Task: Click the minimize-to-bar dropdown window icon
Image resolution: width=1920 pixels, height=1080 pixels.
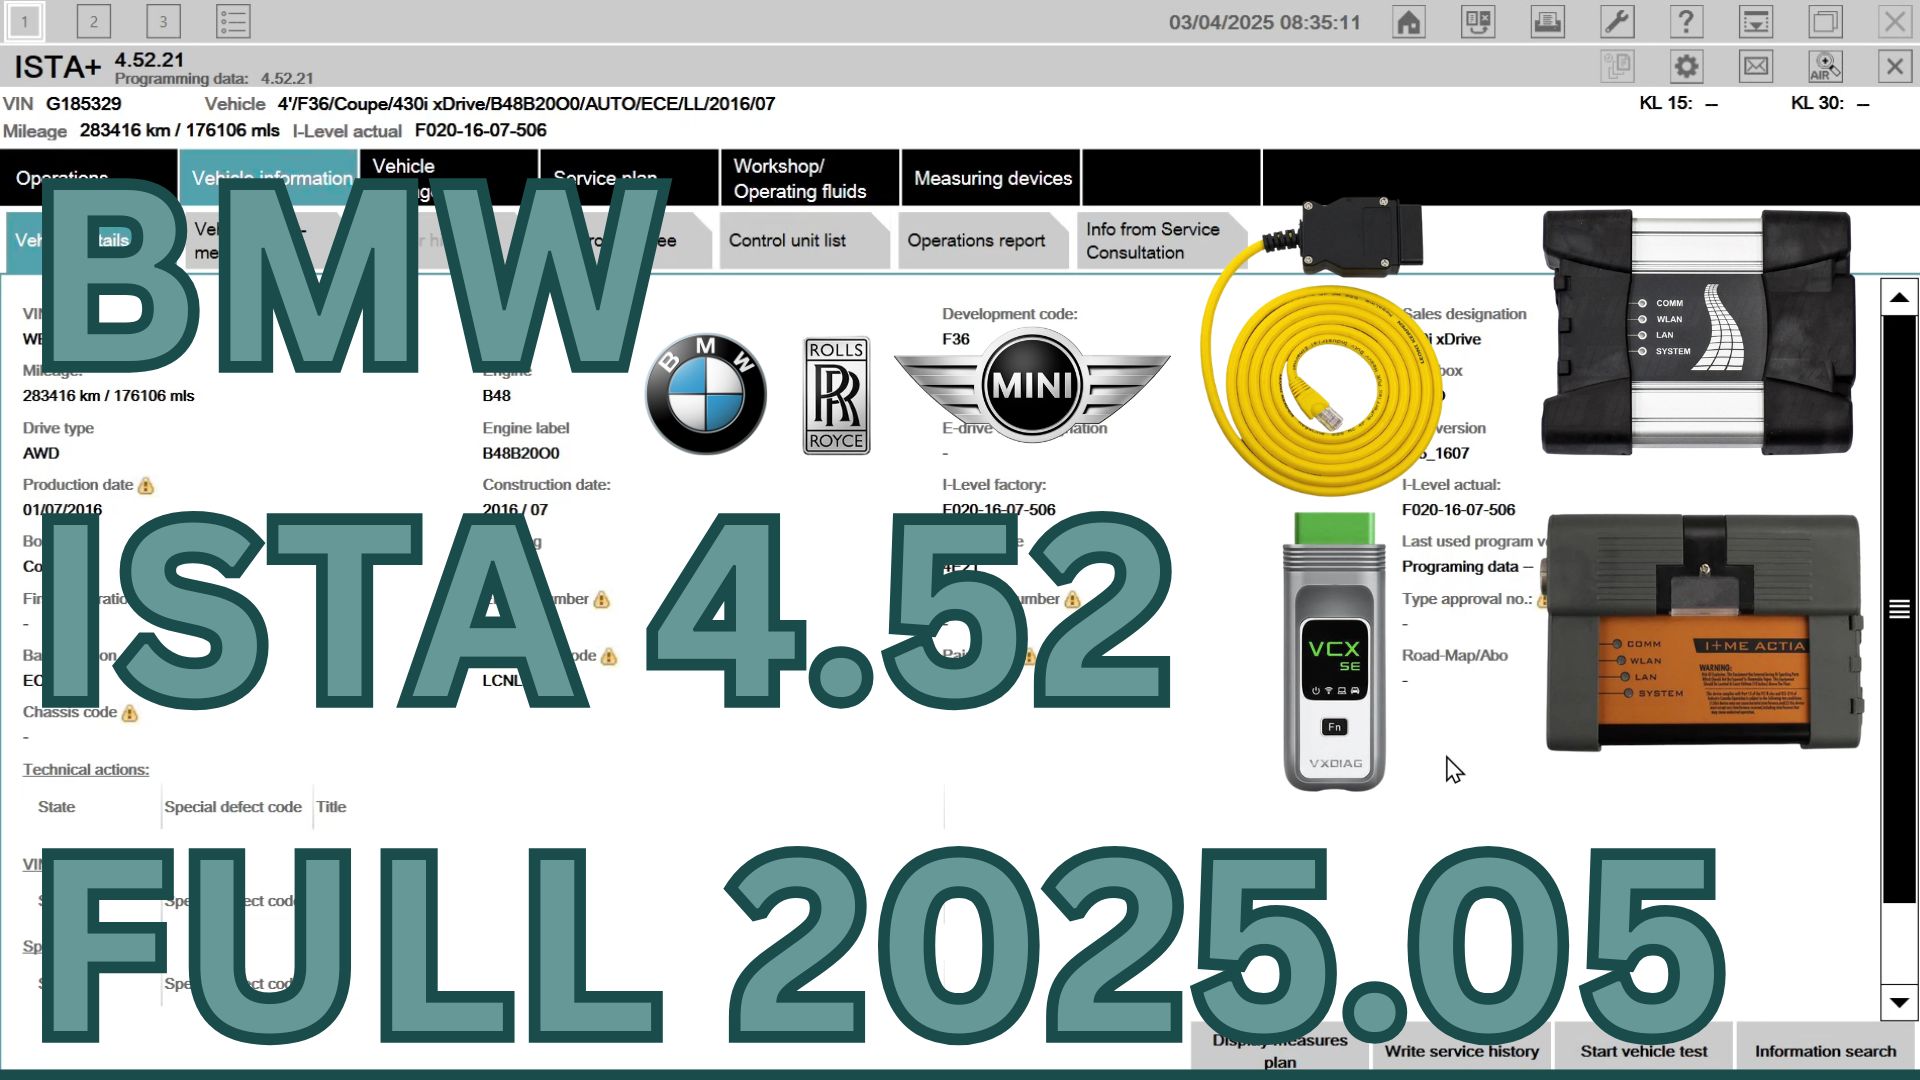Action: [1756, 22]
